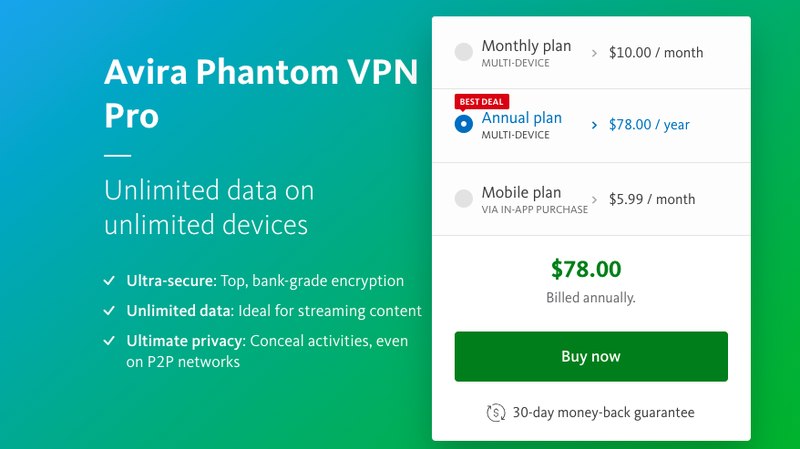Select the Monthly plan radio button
Image resolution: width=800 pixels, height=449 pixels.
(x=464, y=52)
